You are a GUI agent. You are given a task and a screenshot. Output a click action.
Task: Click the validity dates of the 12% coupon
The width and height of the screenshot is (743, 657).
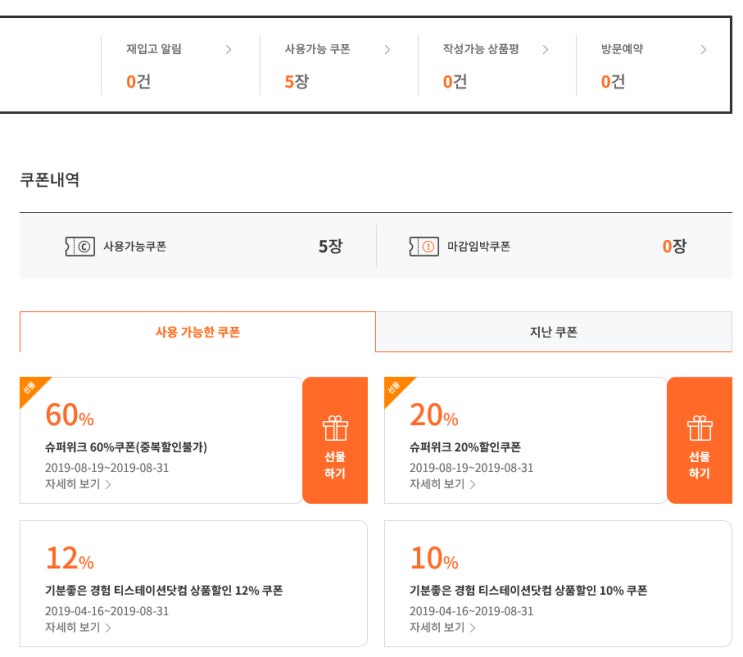[107, 611]
